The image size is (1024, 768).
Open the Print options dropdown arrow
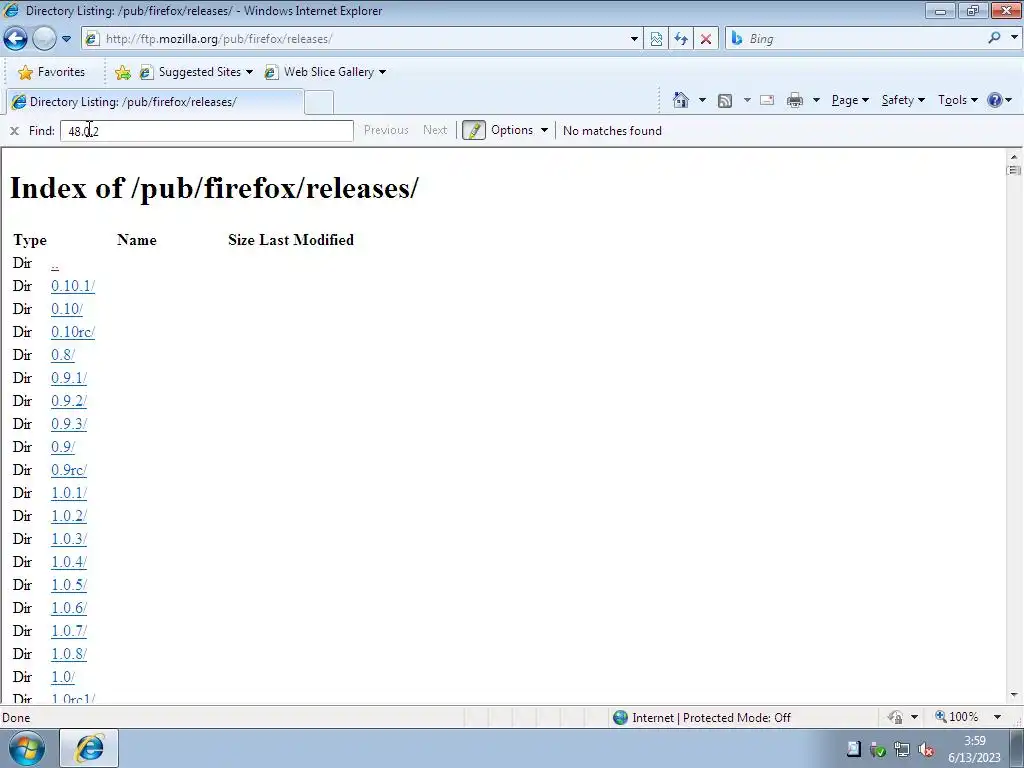pos(816,100)
